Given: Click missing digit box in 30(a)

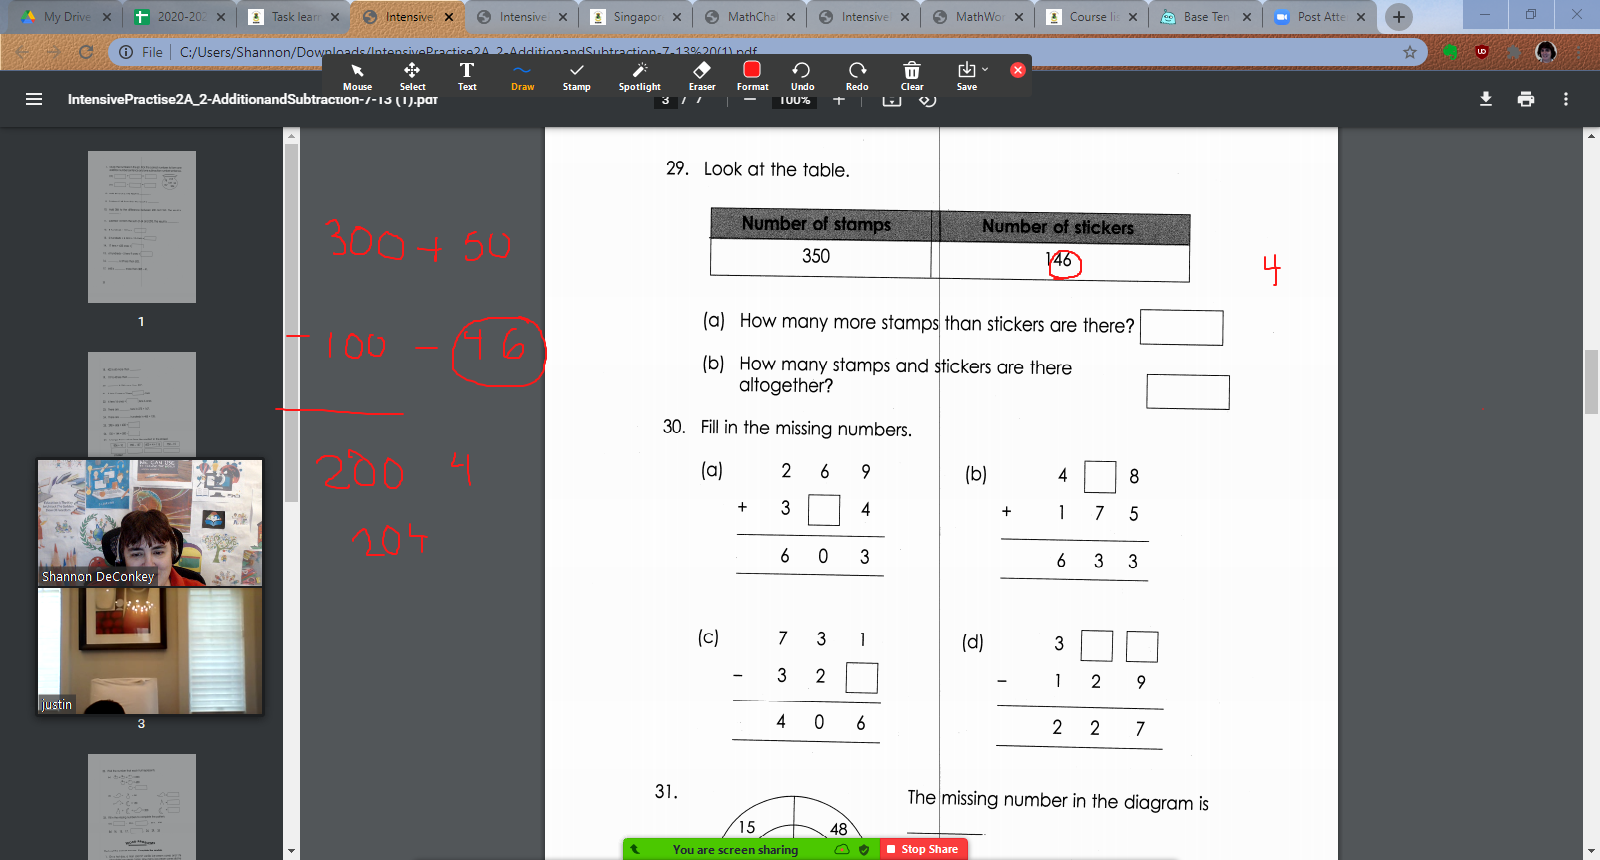Looking at the screenshot, I should [824, 510].
